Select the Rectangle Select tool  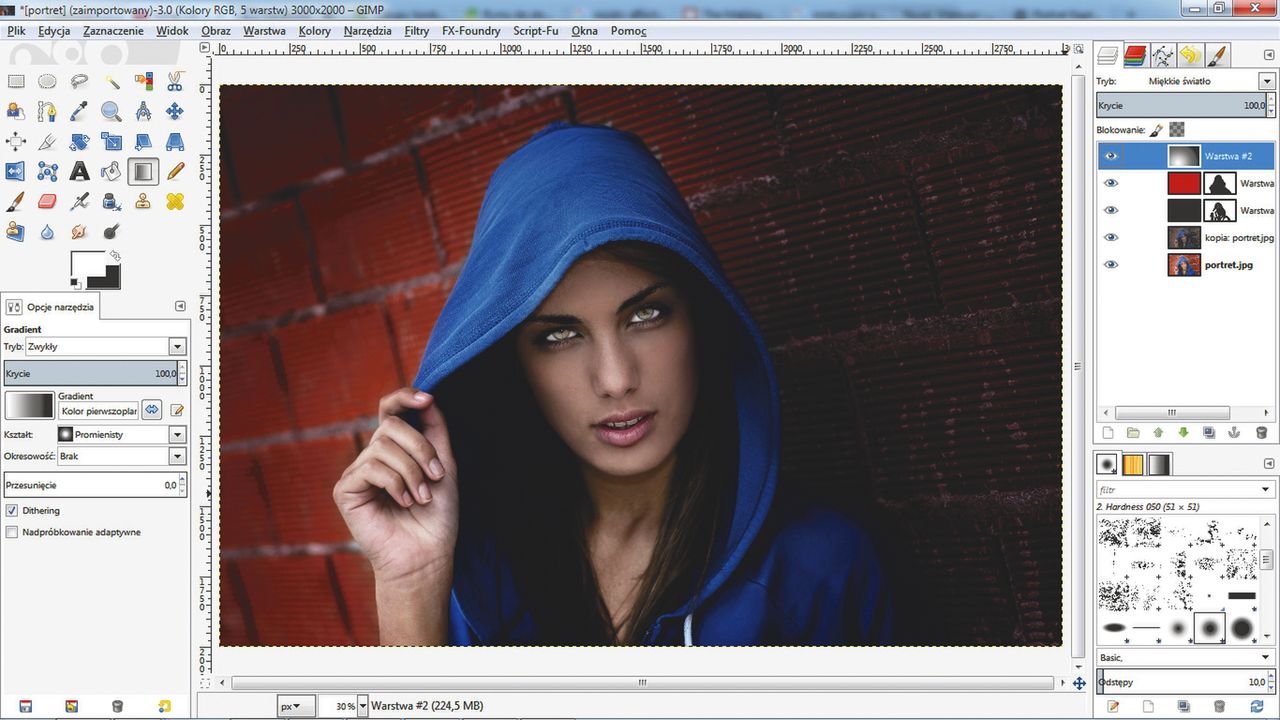(x=15, y=81)
